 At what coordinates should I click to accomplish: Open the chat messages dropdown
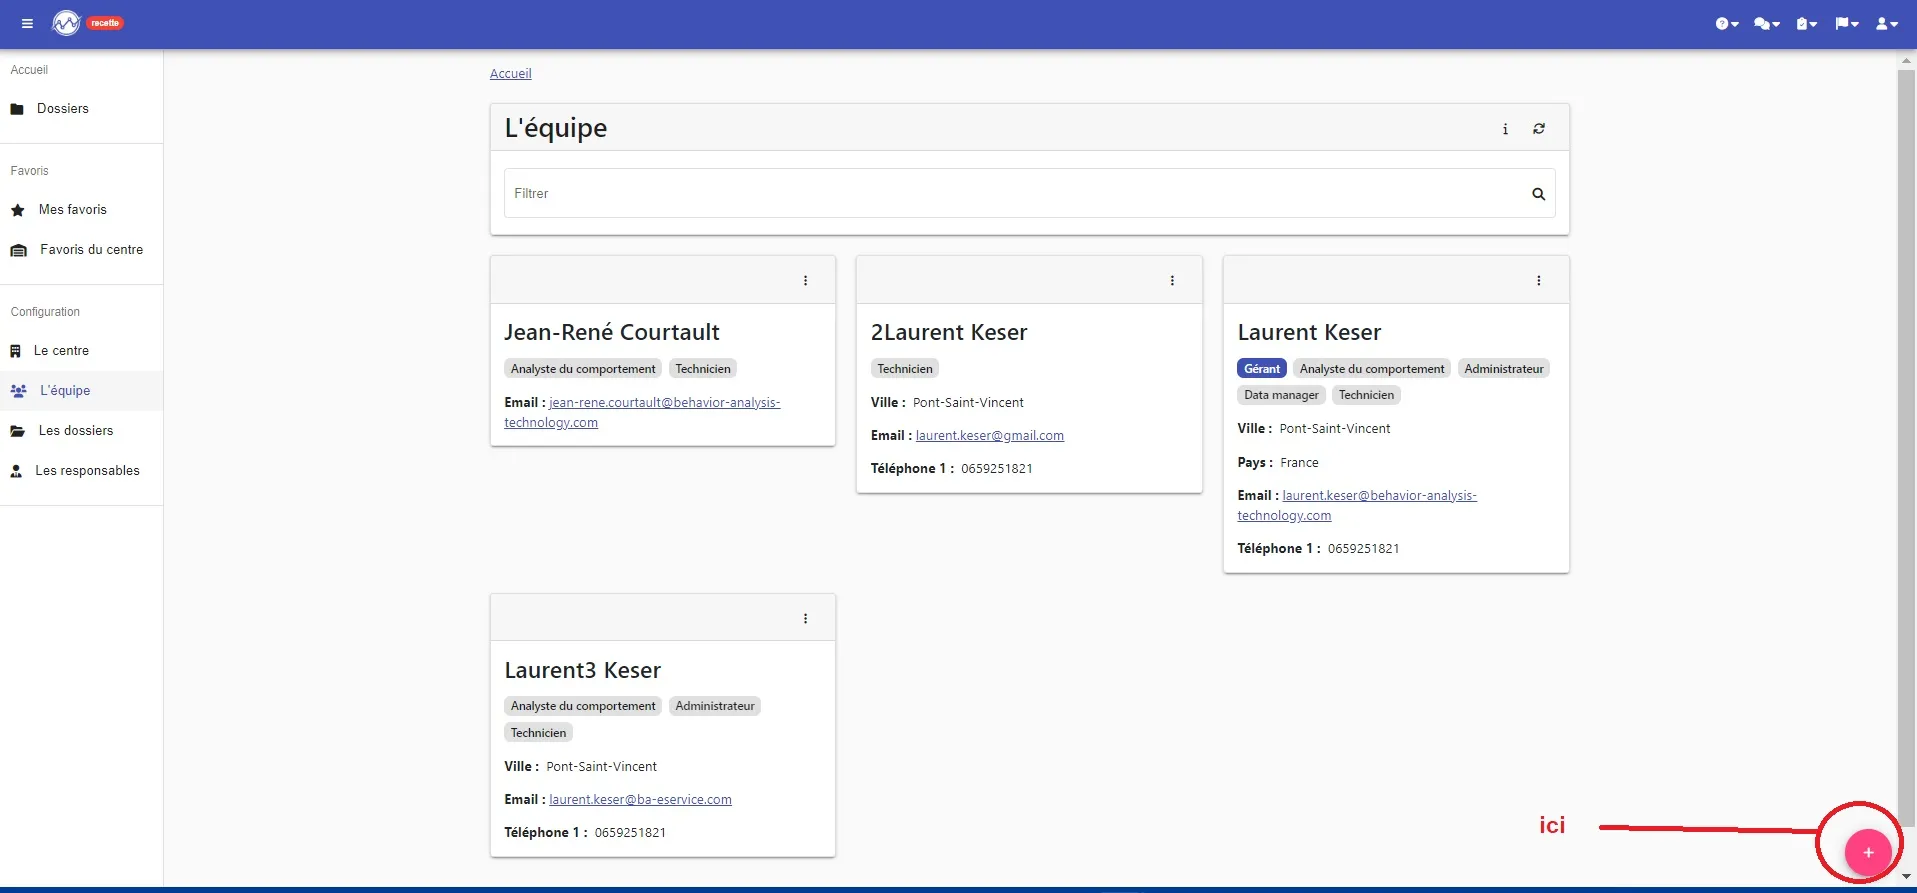coord(1766,23)
